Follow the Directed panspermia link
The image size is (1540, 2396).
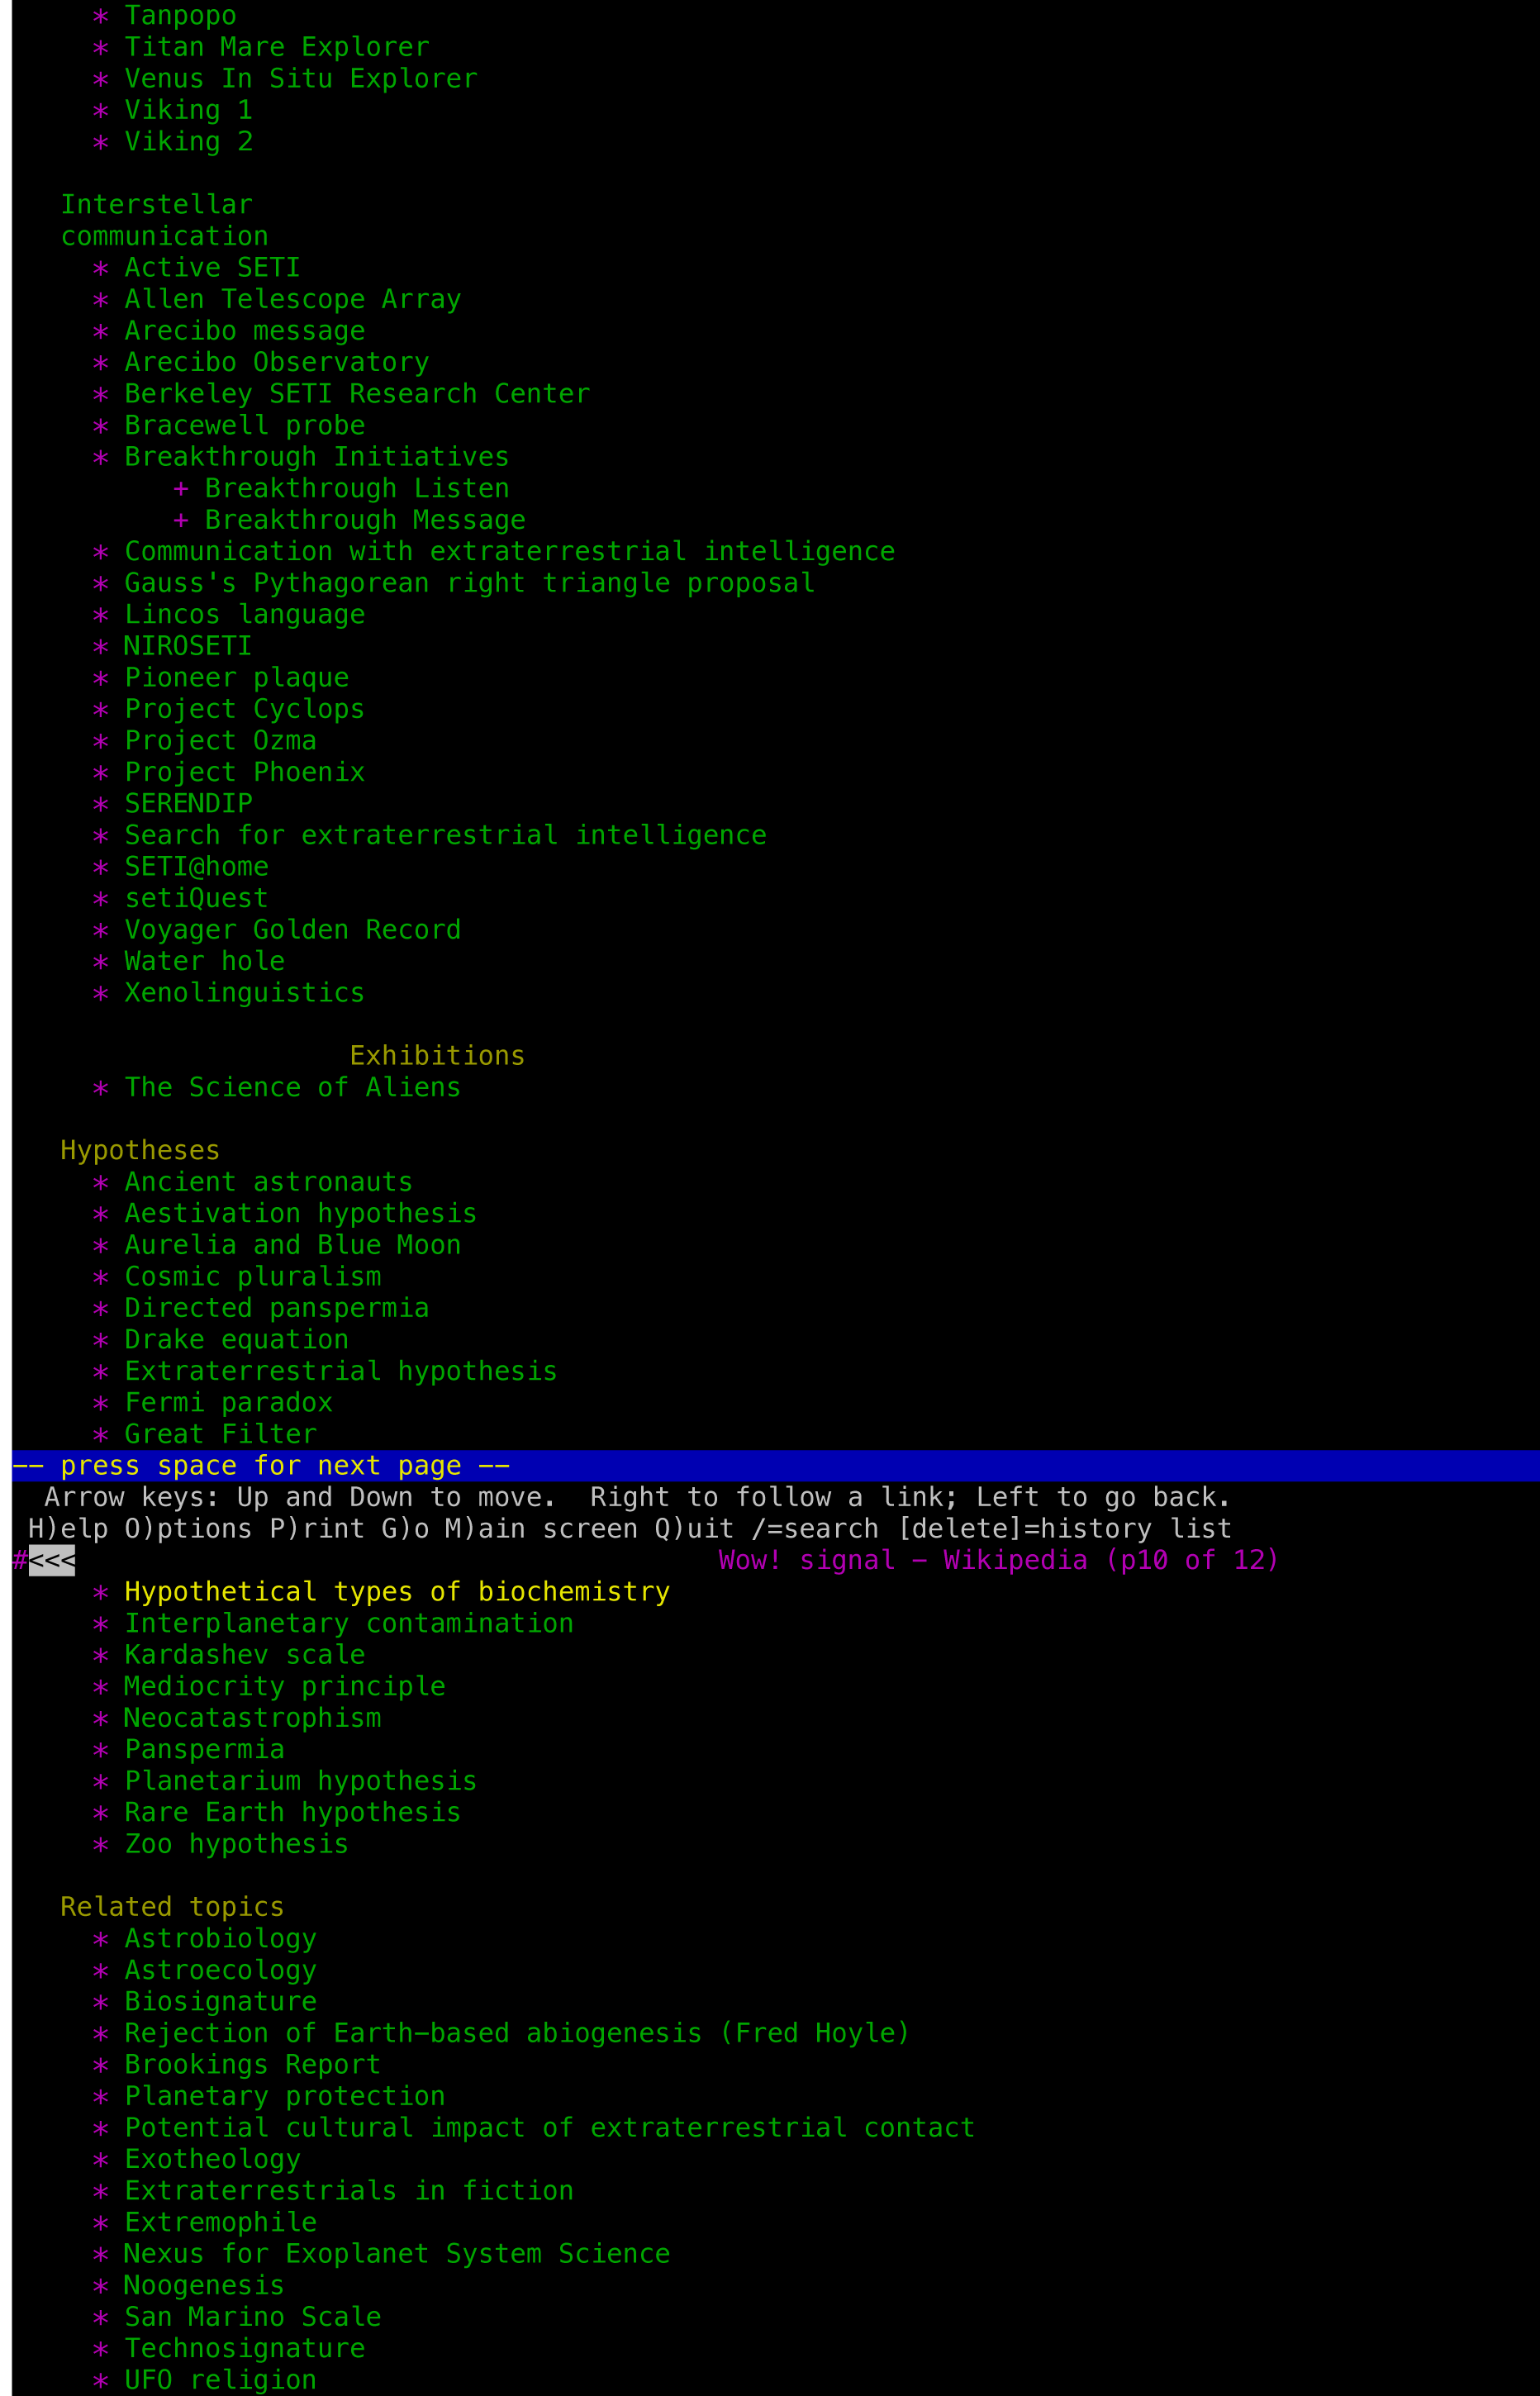(x=277, y=1307)
